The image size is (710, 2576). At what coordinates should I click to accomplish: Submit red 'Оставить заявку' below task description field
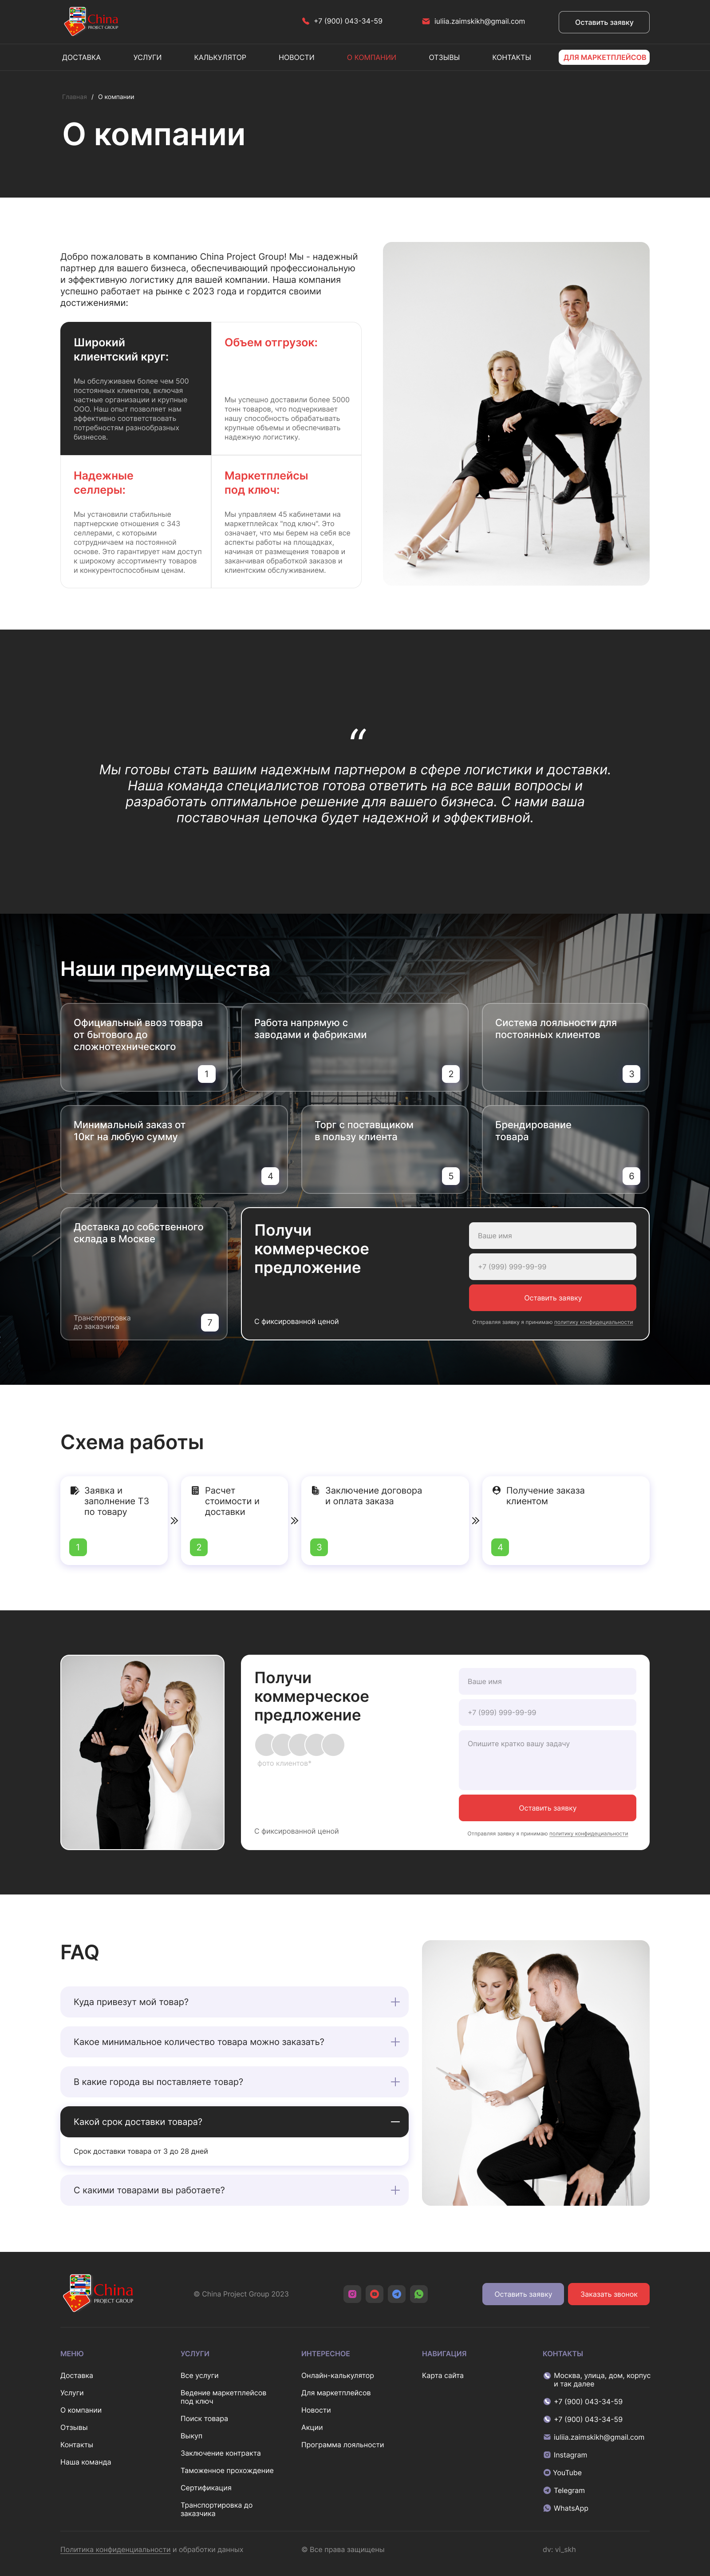click(547, 1808)
